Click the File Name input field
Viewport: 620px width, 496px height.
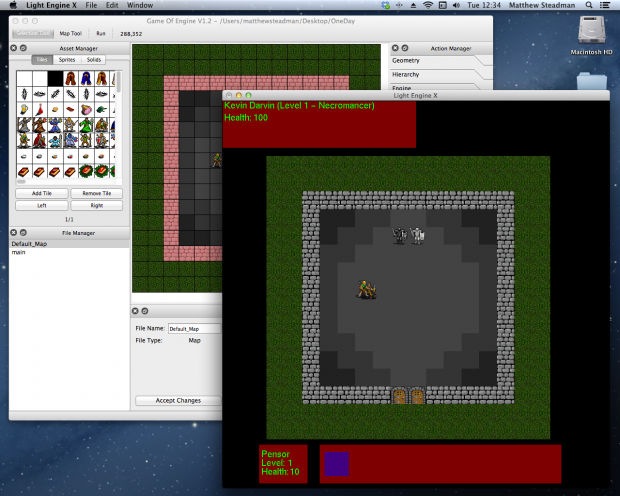[x=195, y=329]
